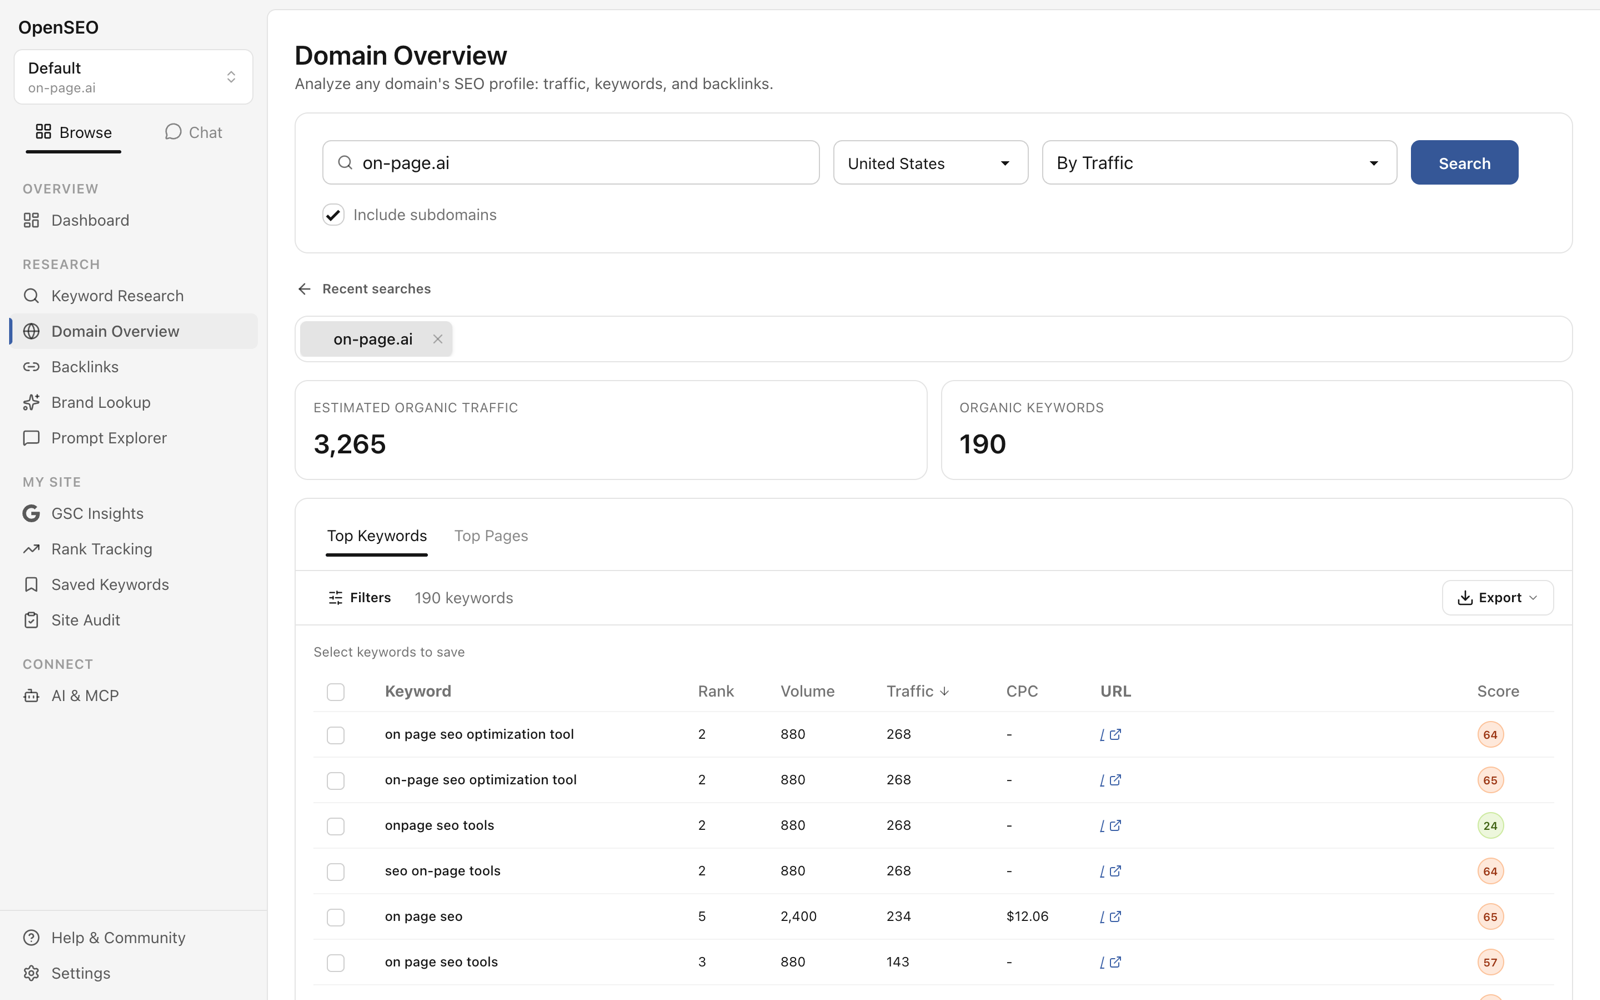Click the GSC Insights Google icon
Screen dimensions: 1600x1000
31,513
